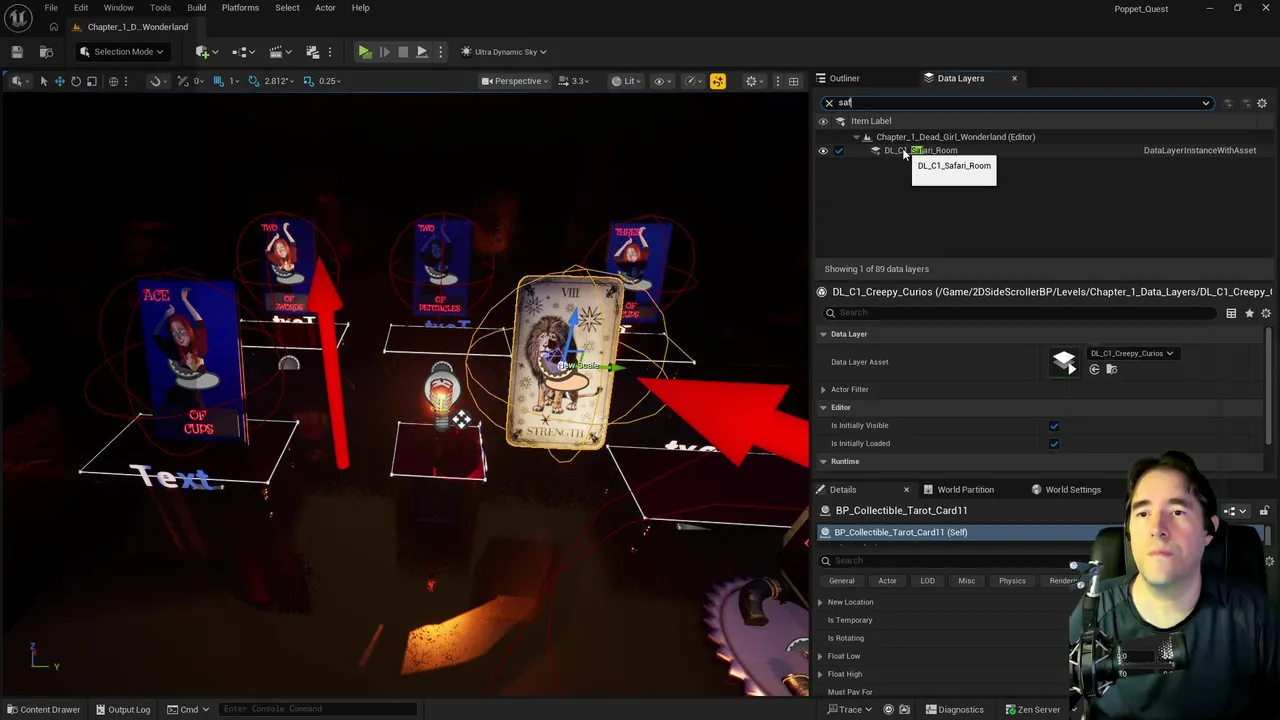
Task: Expand the New Location property
Action: click(820, 602)
